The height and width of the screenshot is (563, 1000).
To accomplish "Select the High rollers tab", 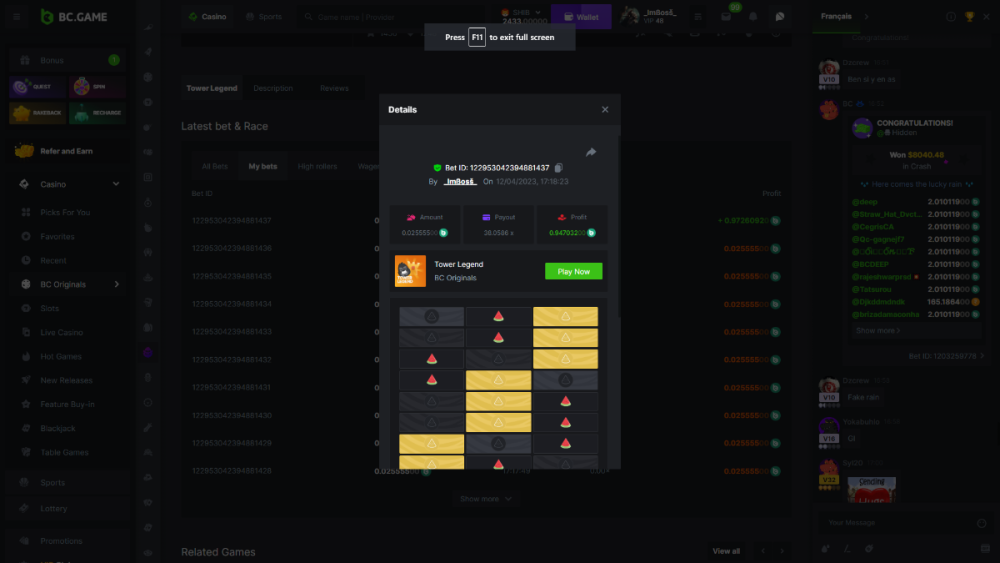I will click(317, 166).
